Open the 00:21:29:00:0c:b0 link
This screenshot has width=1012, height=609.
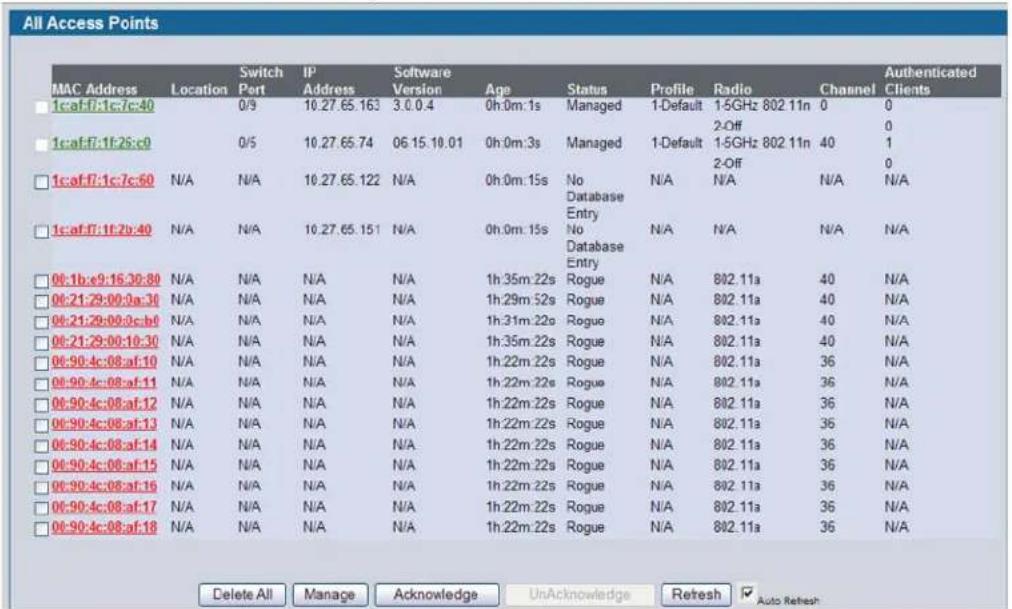tap(105, 320)
